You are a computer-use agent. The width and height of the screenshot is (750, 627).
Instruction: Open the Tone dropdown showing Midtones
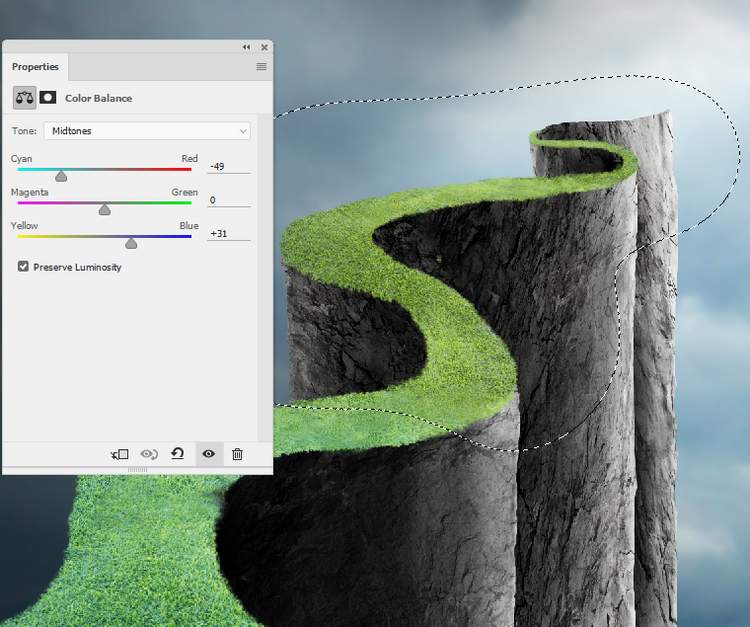click(x=147, y=131)
